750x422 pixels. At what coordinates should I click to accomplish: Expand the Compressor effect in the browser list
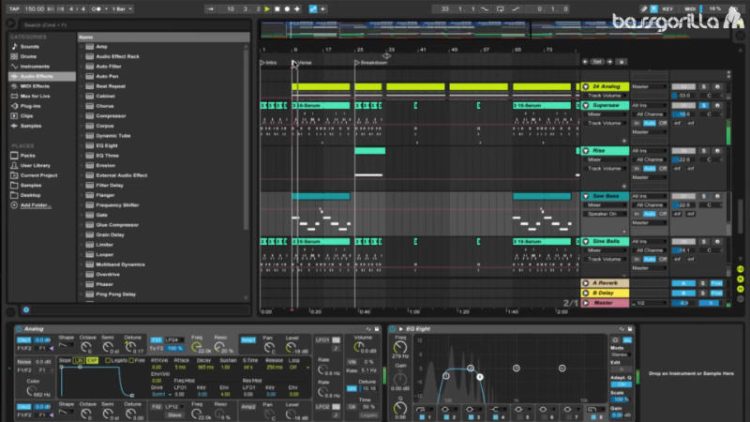point(83,115)
